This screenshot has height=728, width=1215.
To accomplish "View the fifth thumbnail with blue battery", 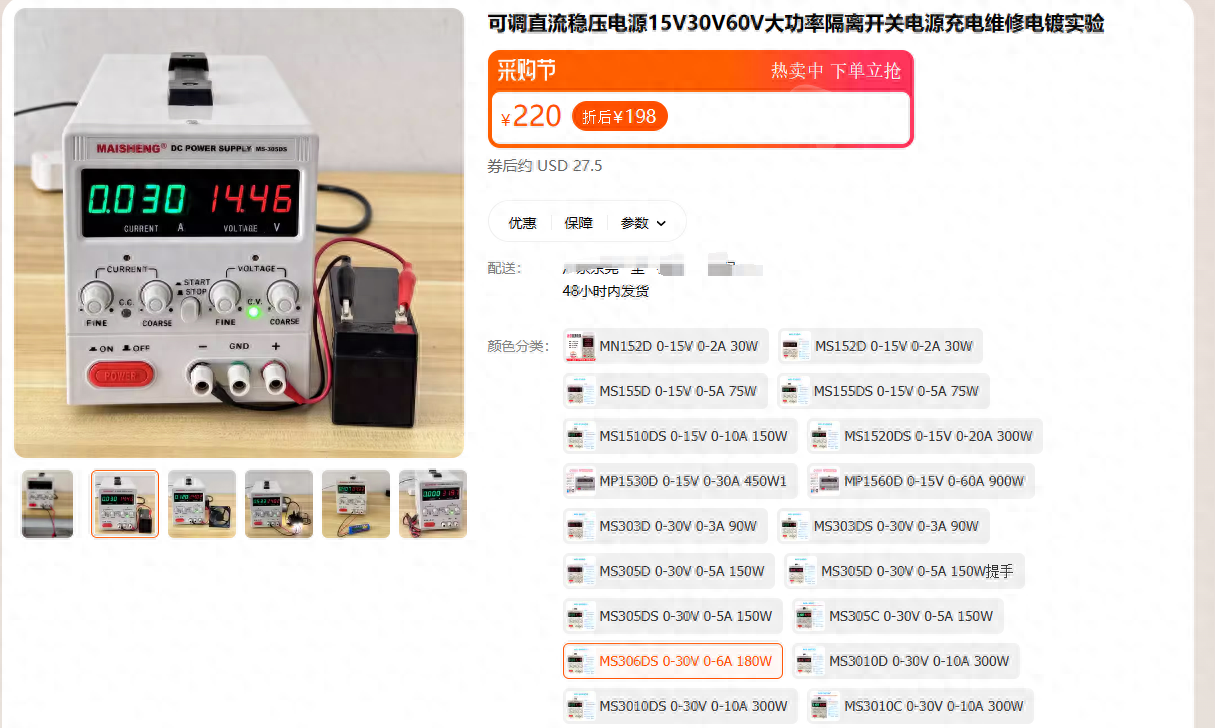I will coord(356,504).
